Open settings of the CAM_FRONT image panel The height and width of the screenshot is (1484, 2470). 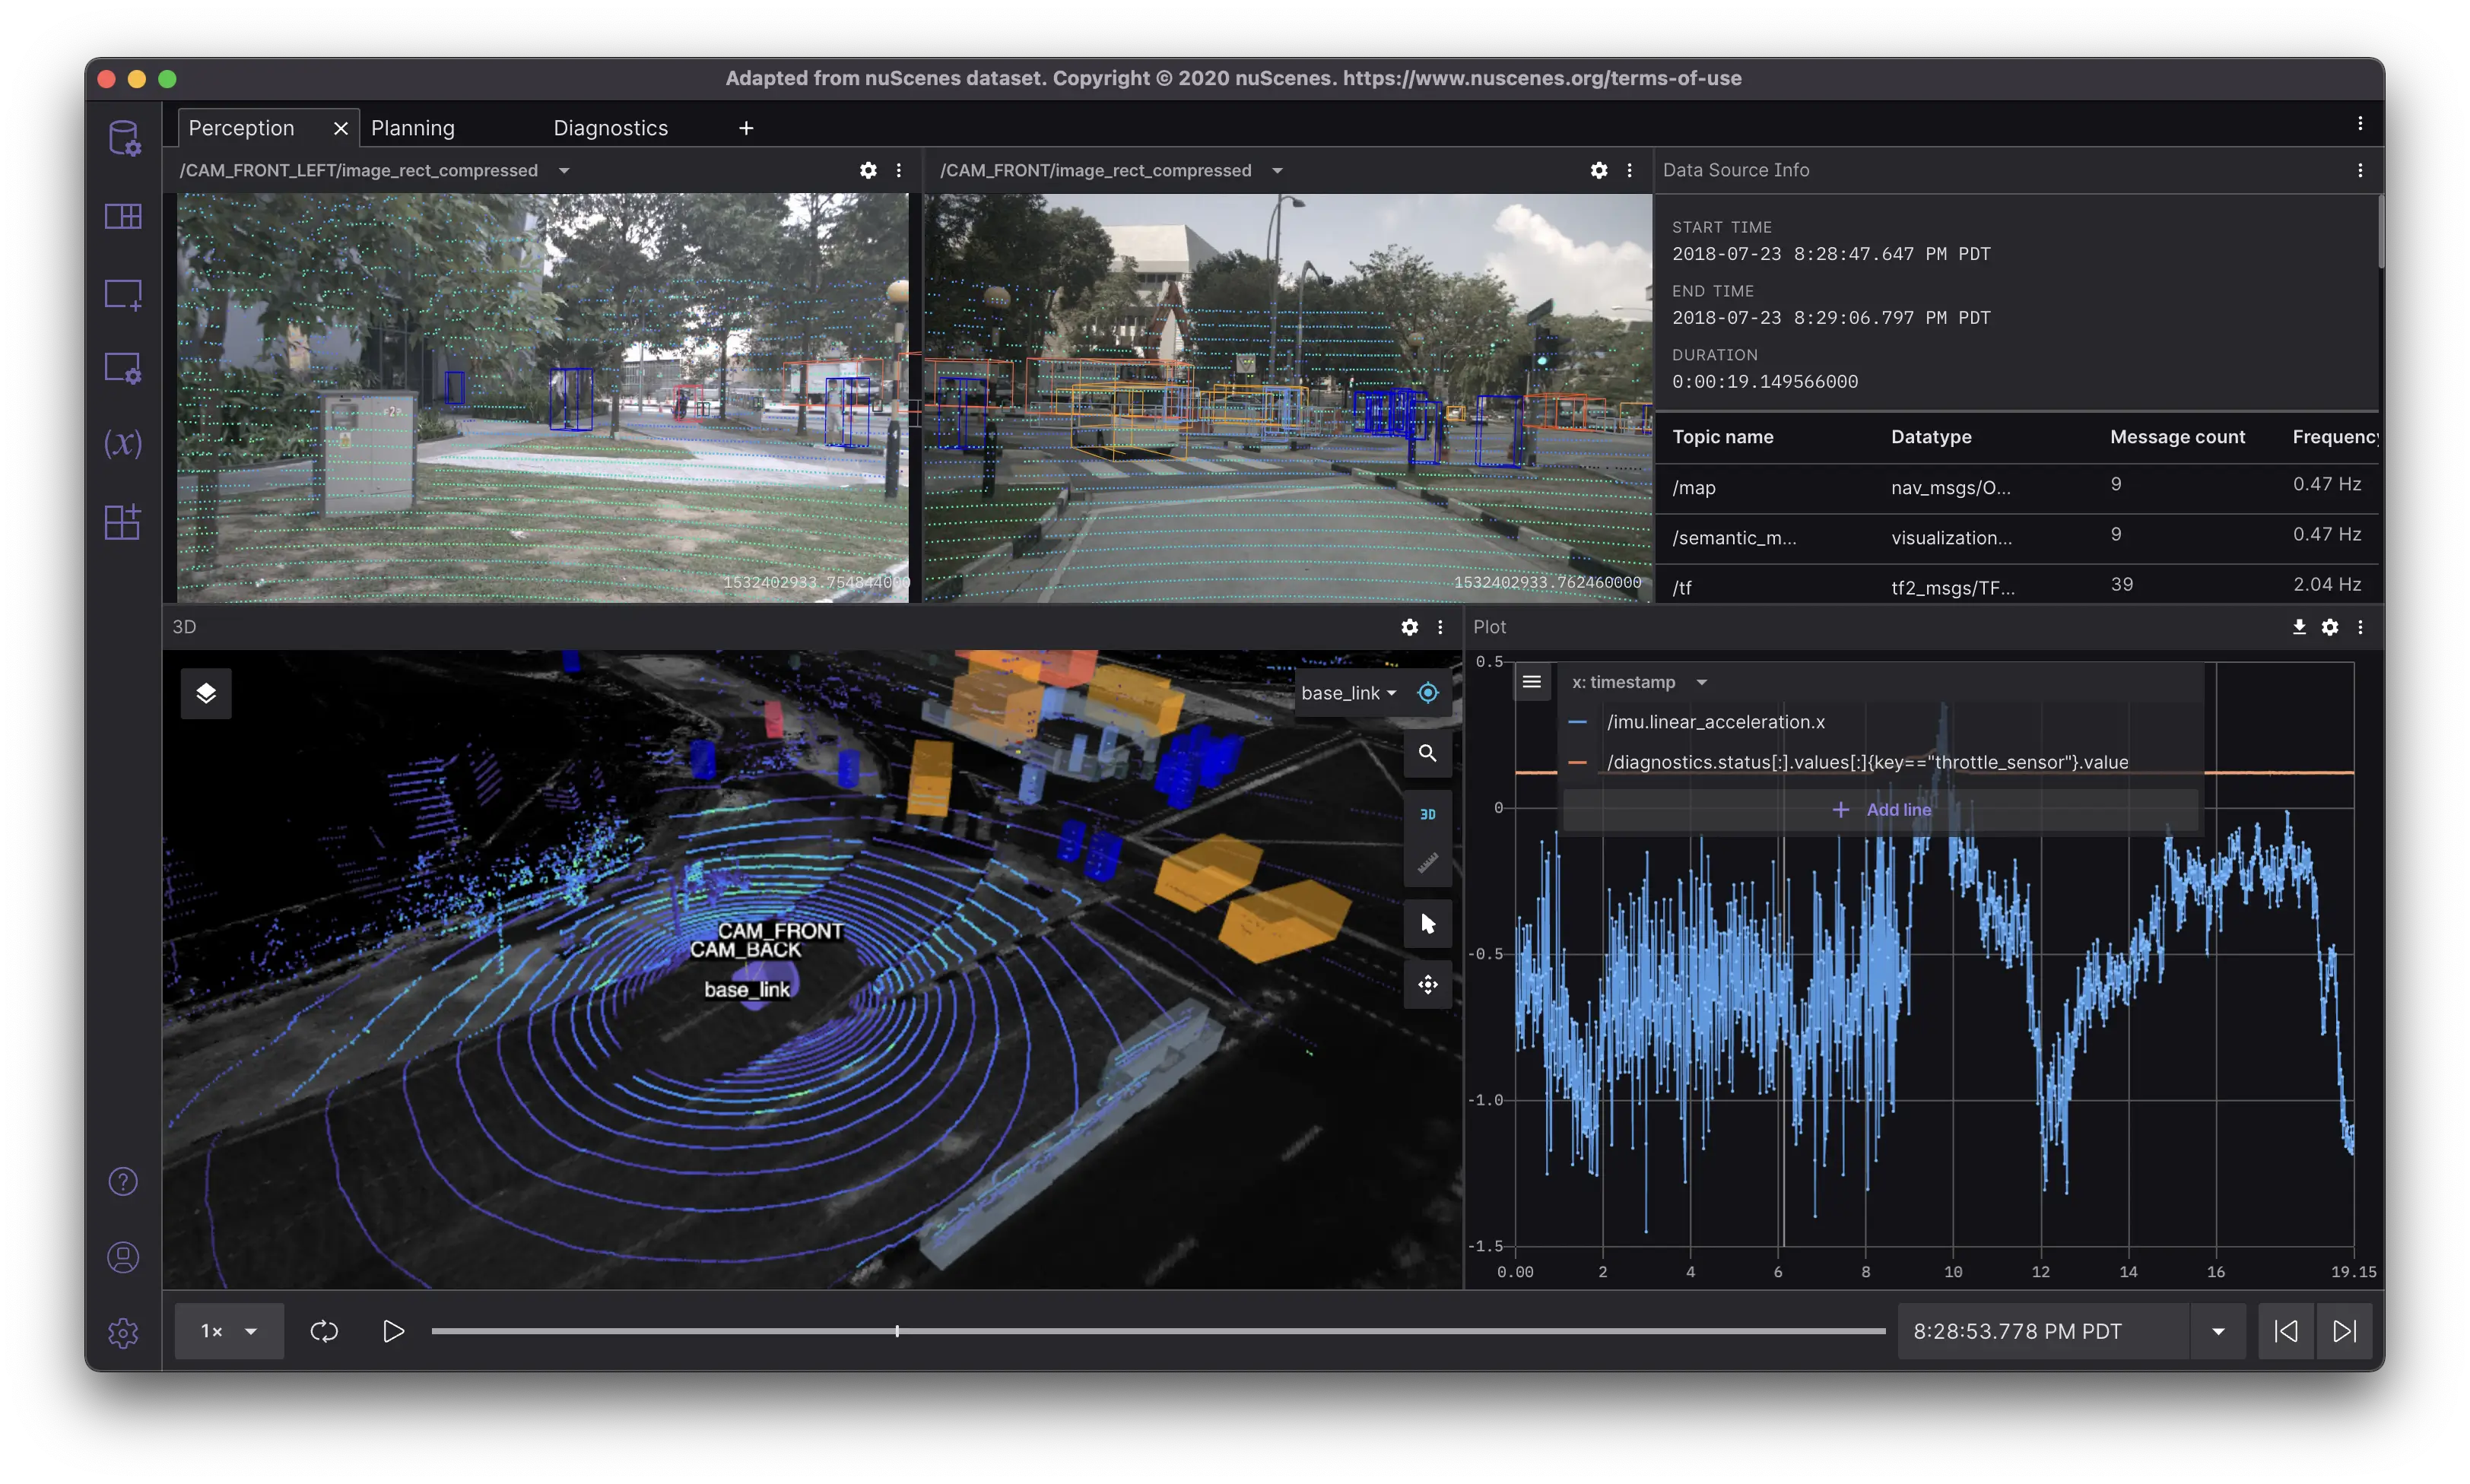coord(1598,171)
